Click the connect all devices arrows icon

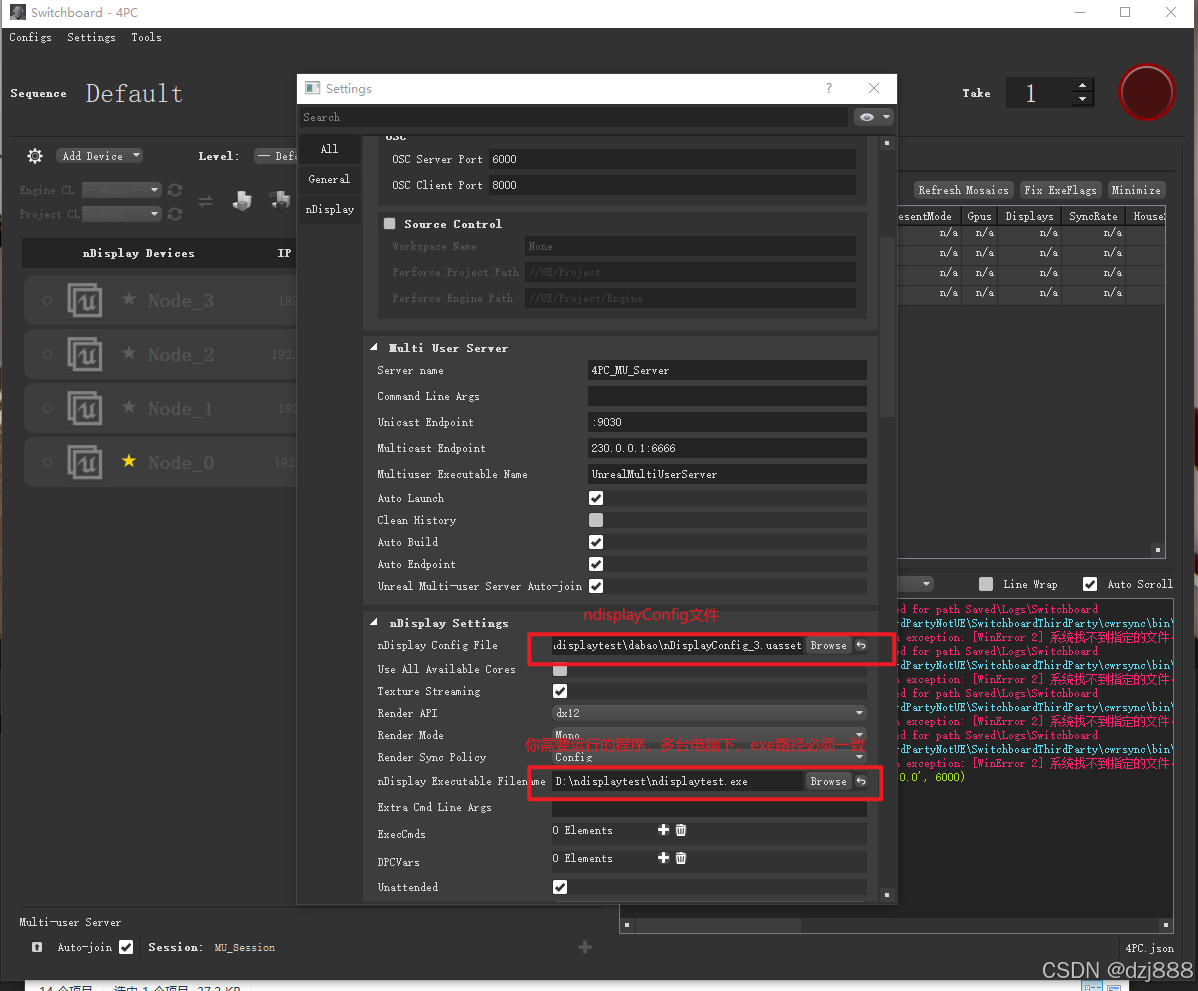[x=206, y=202]
